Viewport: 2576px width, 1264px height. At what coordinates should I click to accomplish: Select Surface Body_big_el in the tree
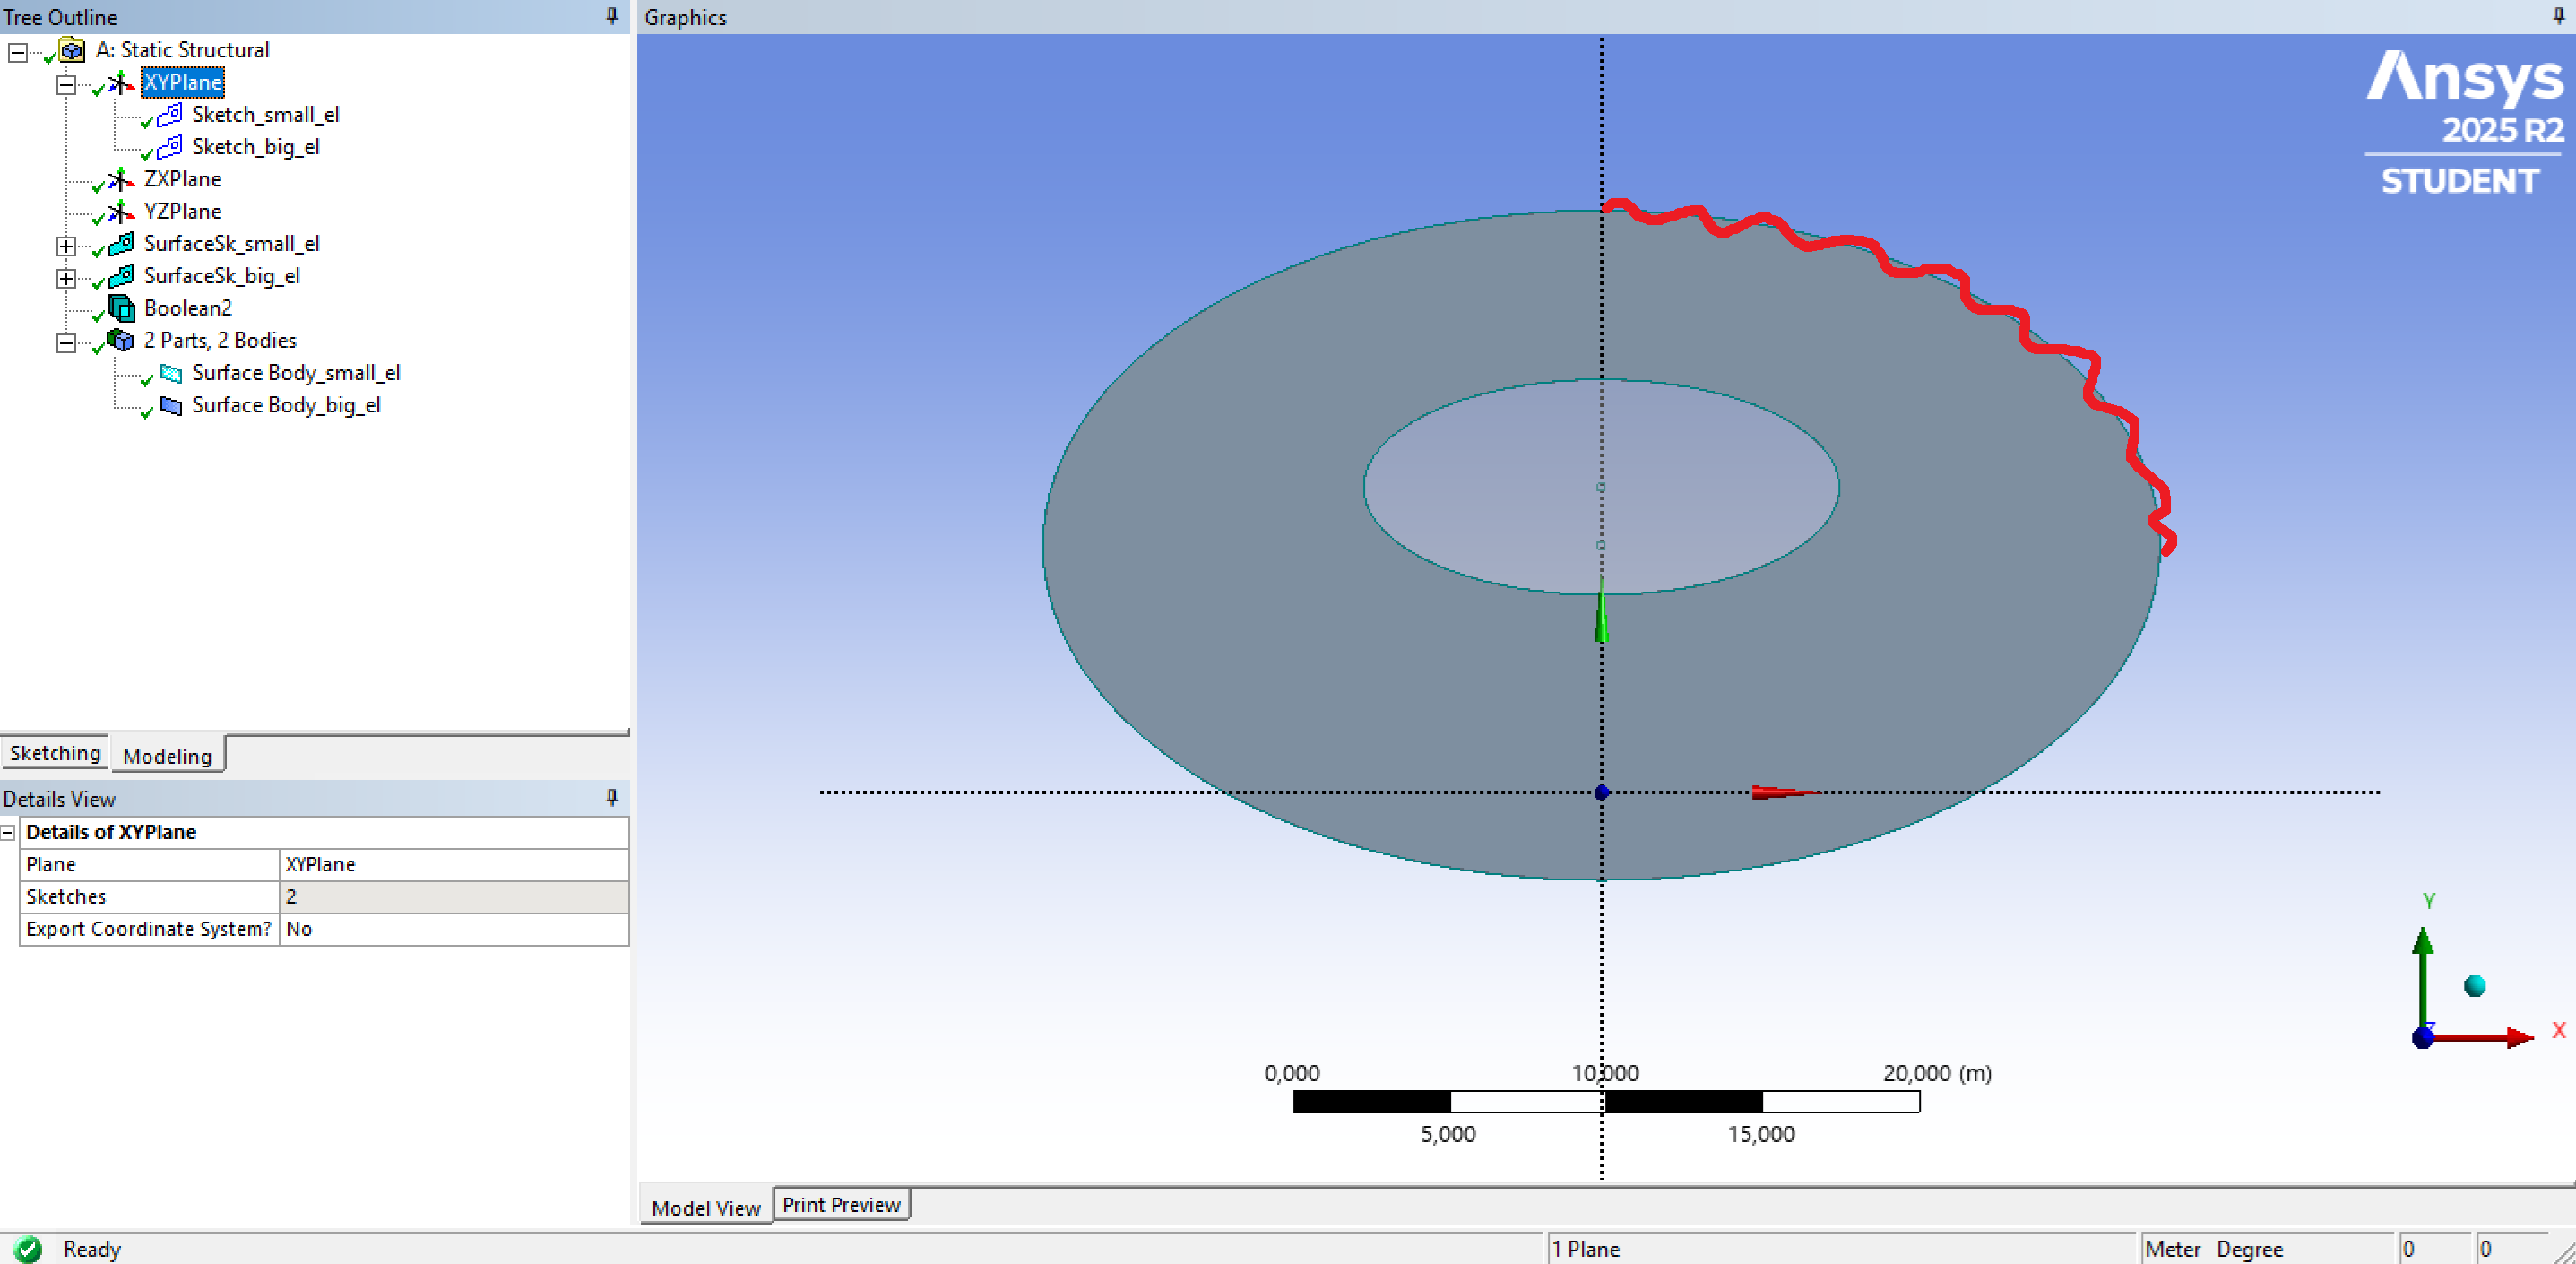click(286, 405)
